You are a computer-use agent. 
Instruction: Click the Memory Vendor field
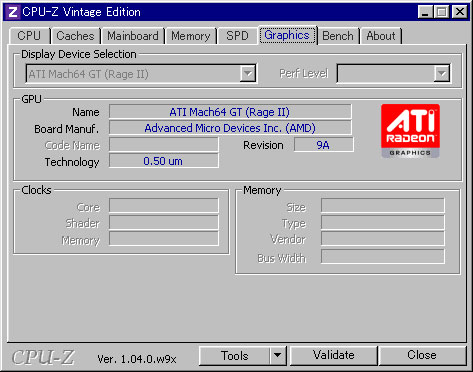point(383,239)
